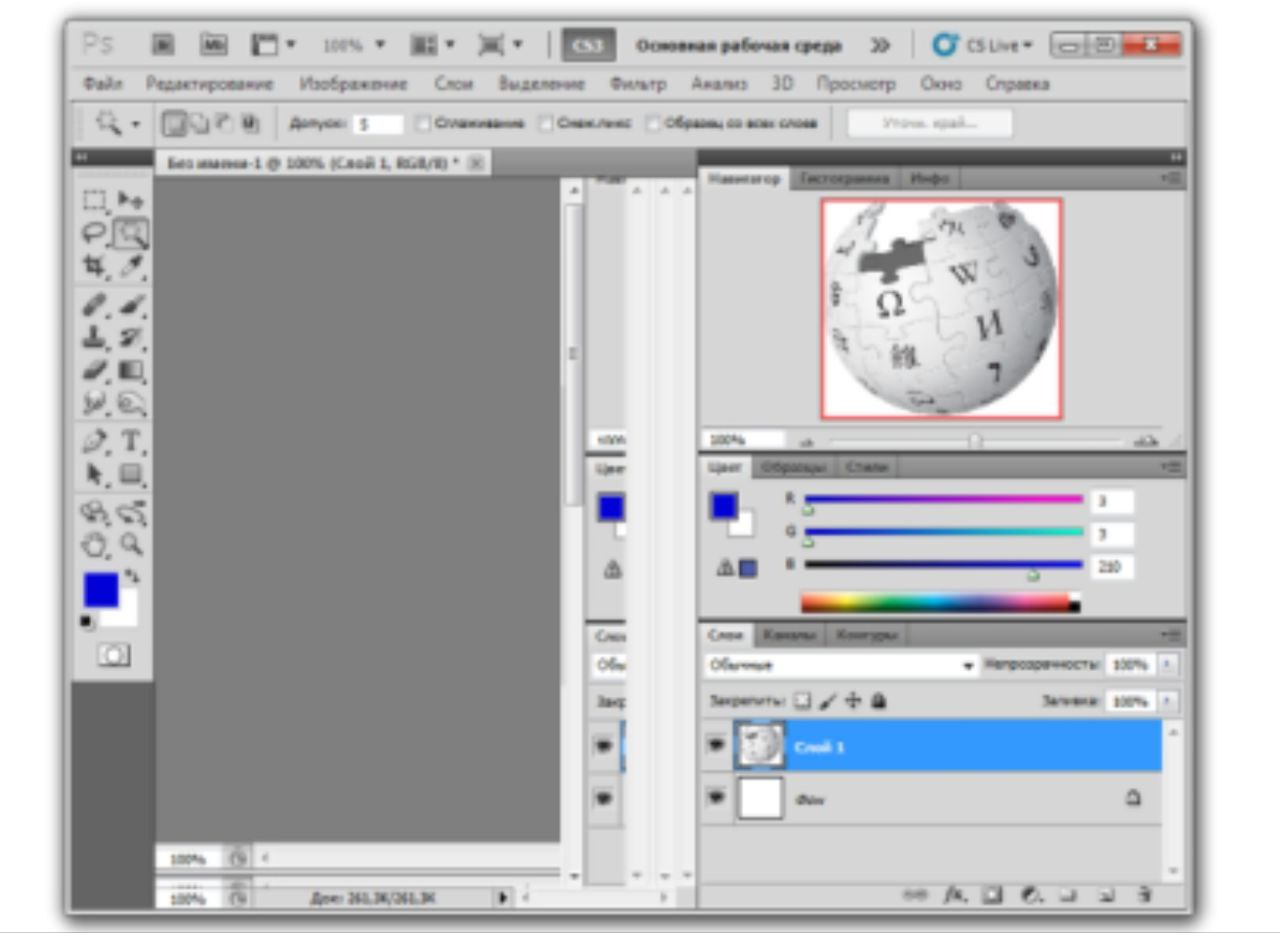Select the Crop tool
The width and height of the screenshot is (1280, 933).
click(96, 266)
